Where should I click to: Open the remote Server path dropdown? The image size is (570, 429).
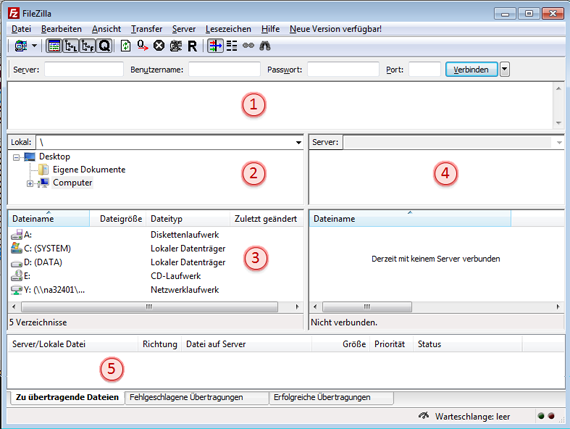(x=559, y=142)
